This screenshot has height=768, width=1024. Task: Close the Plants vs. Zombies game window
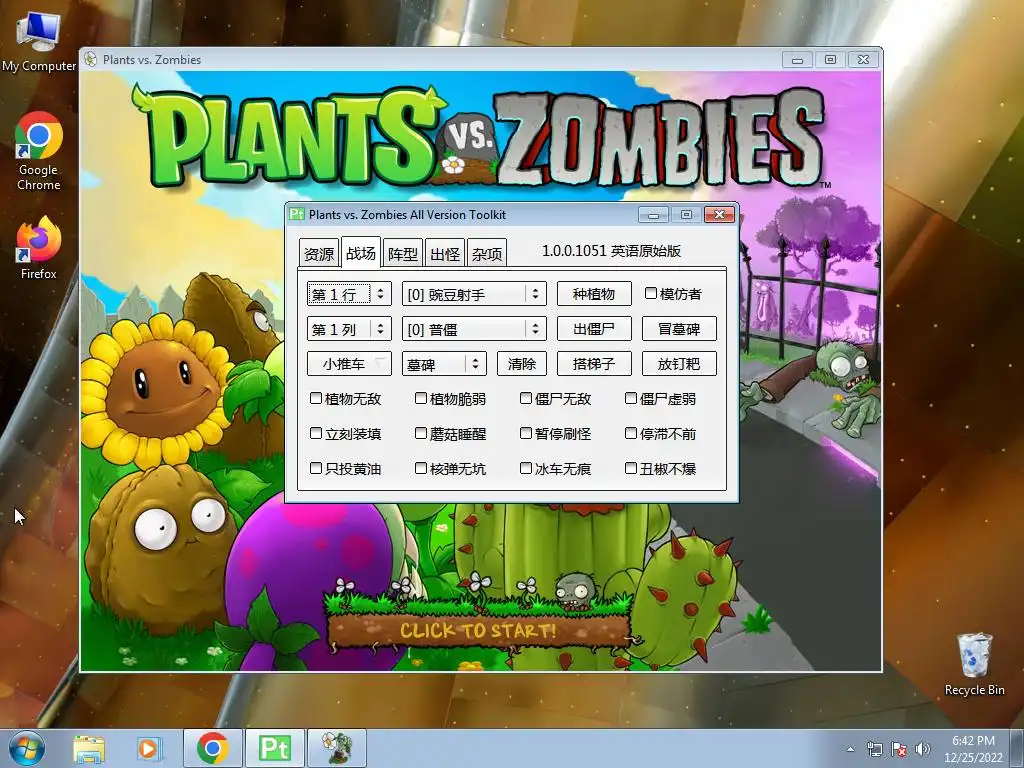click(x=863, y=59)
